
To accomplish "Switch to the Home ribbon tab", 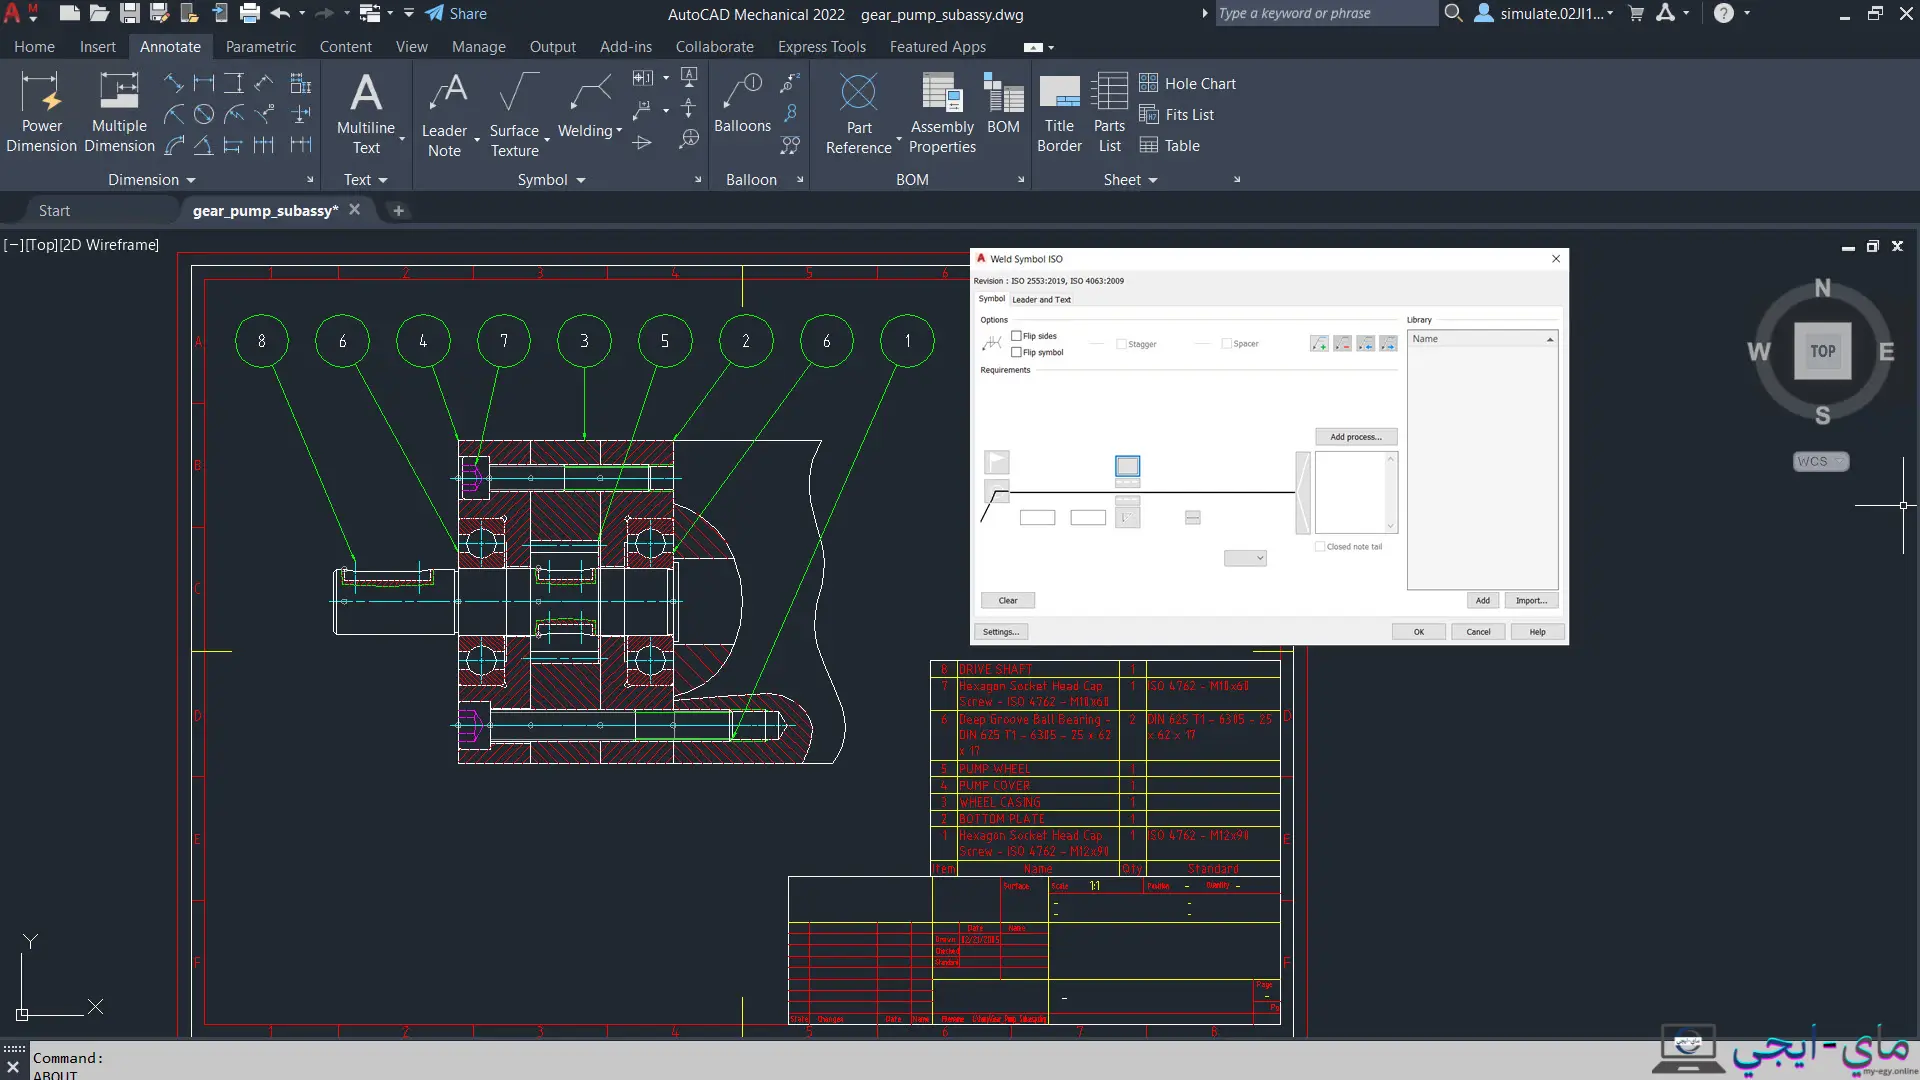I will pyautogui.click(x=35, y=47).
